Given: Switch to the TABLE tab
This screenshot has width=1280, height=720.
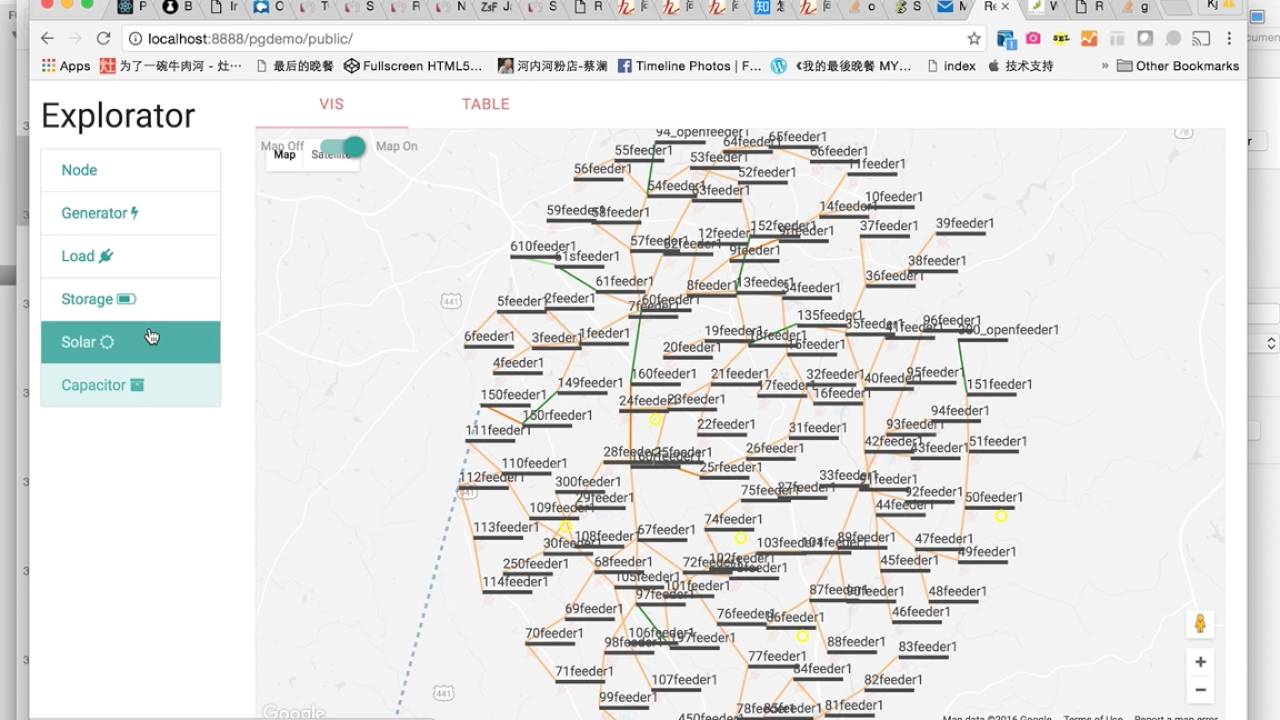Looking at the screenshot, I should coord(486,104).
